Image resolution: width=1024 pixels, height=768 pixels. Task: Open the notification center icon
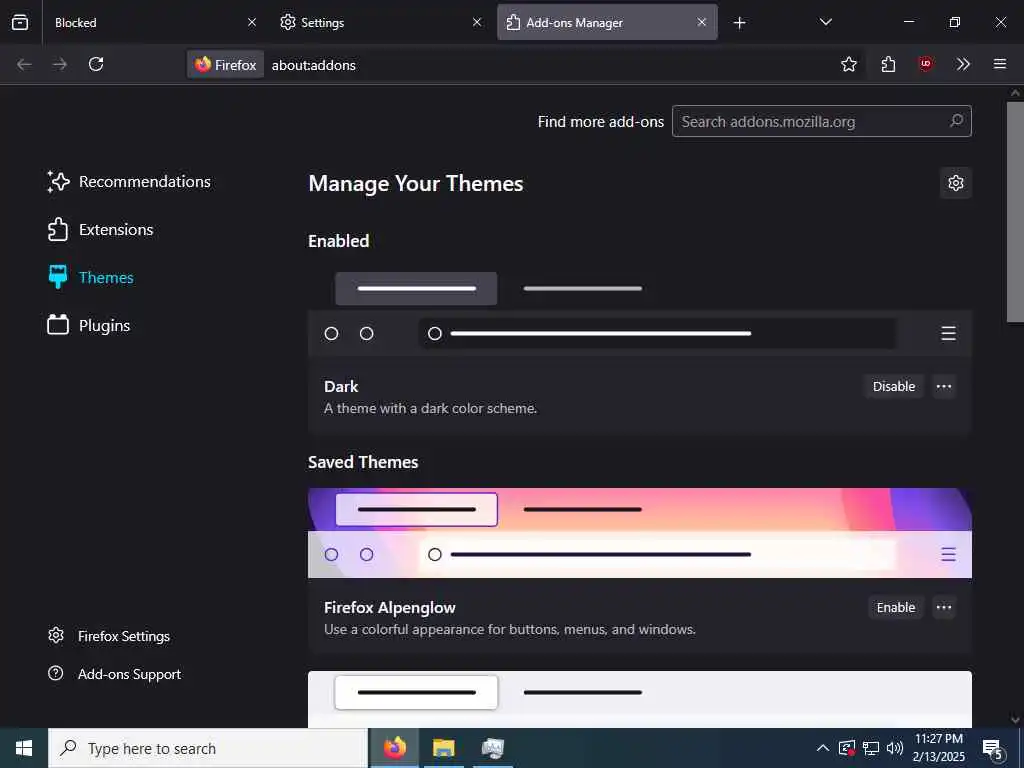(x=993, y=748)
